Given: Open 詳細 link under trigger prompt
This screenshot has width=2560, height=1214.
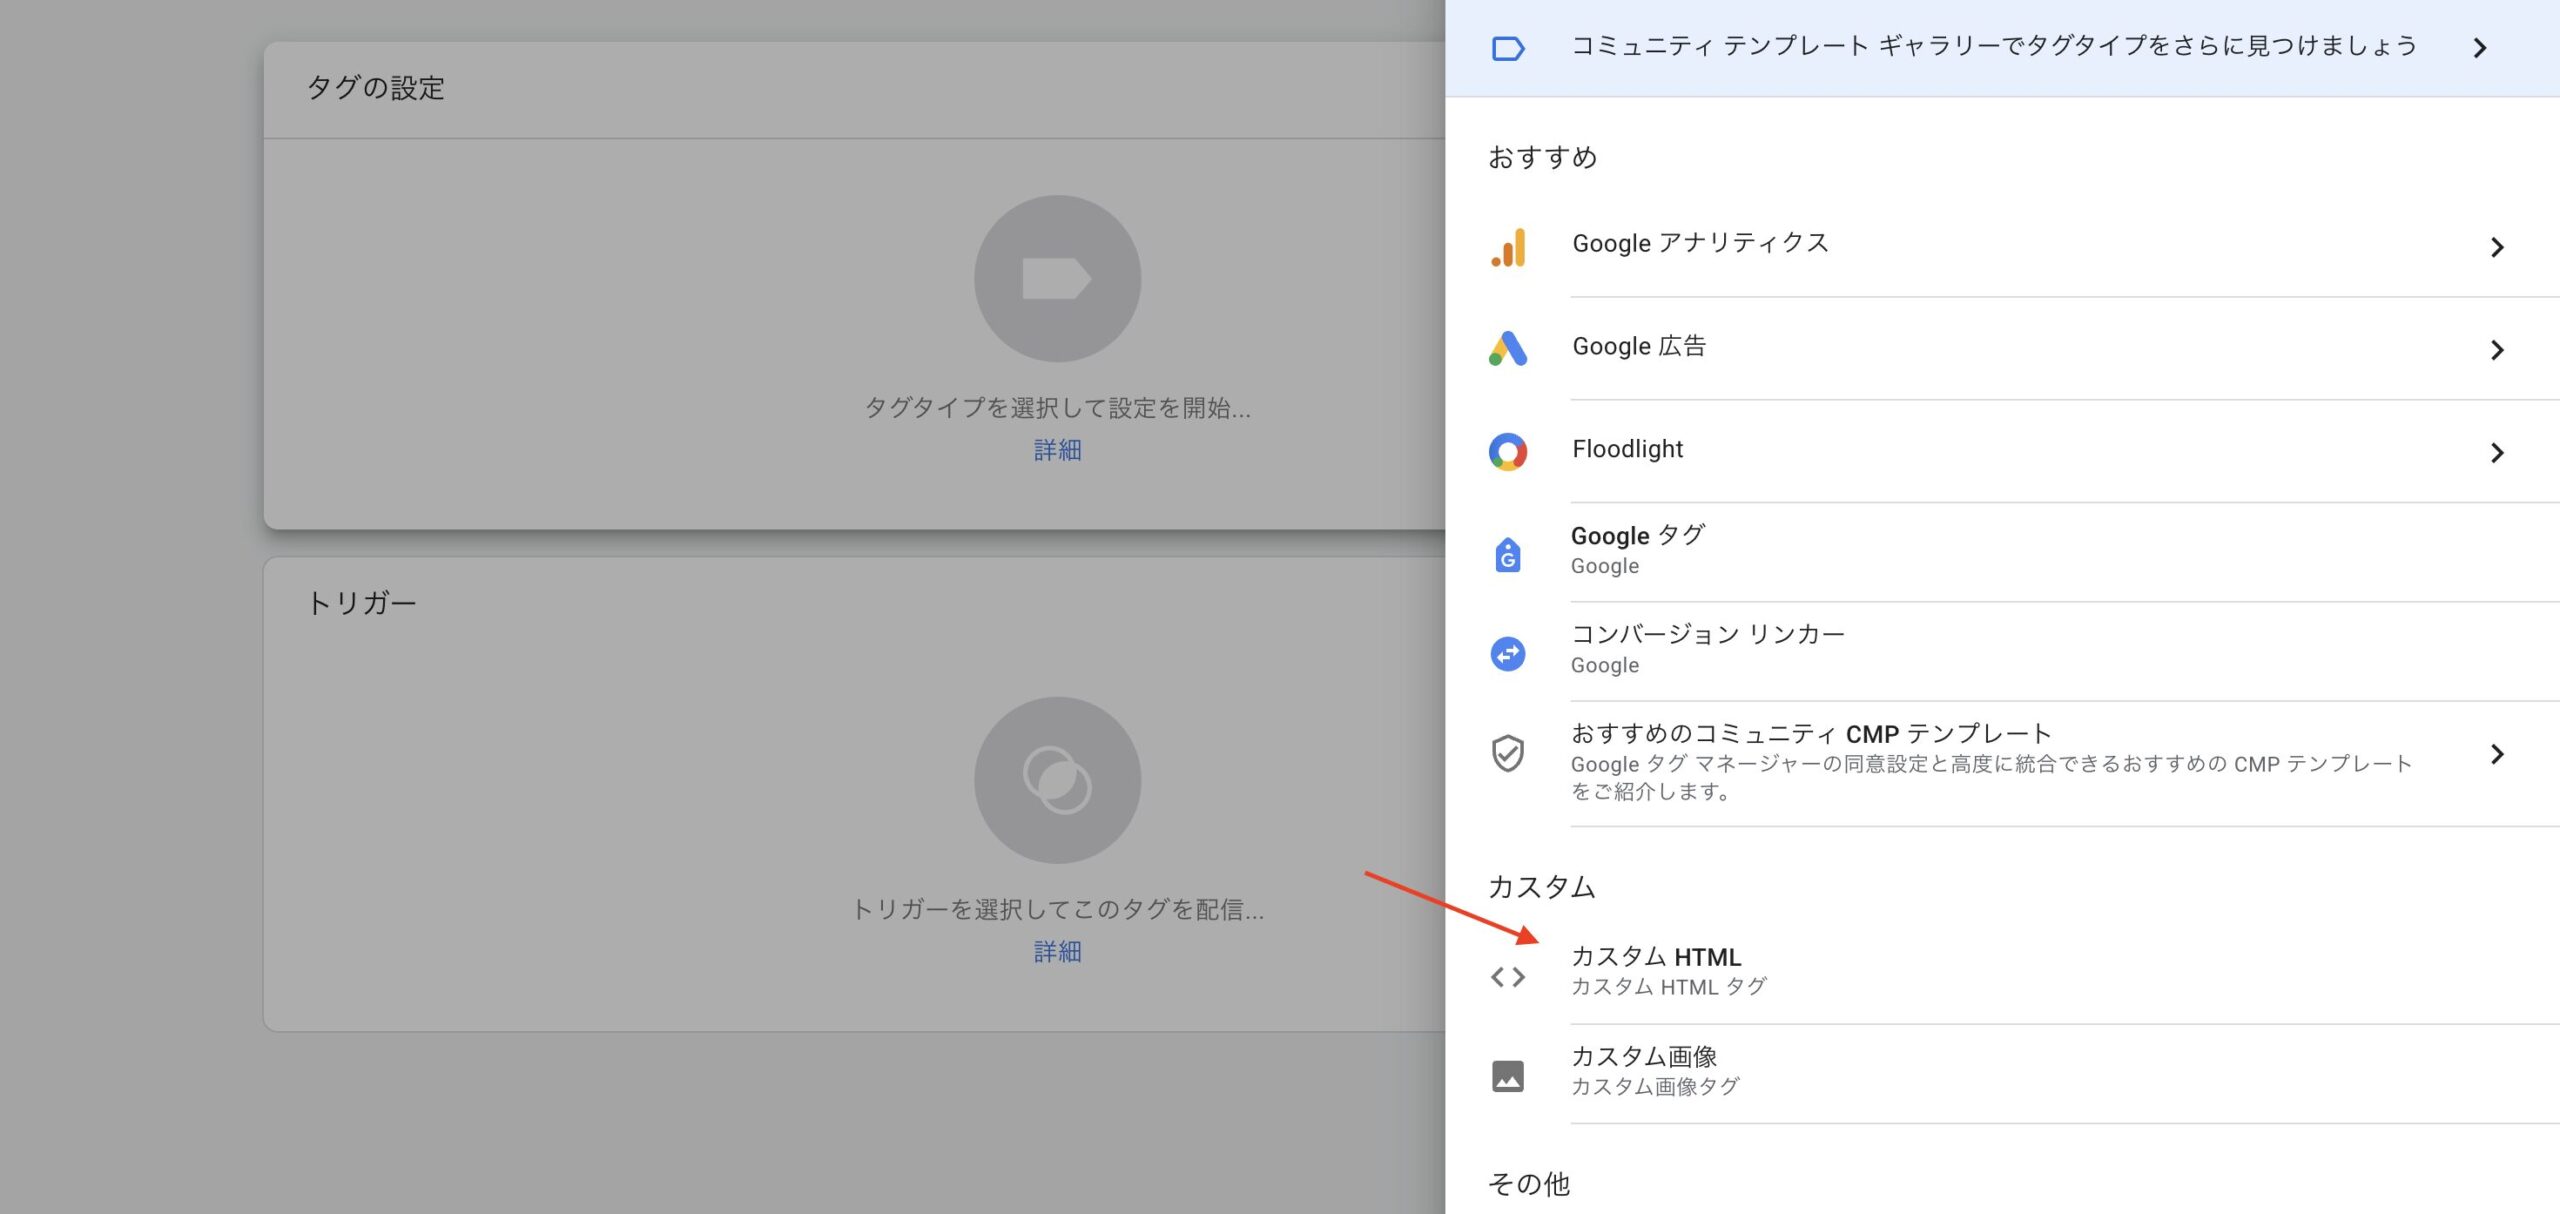Looking at the screenshot, I should tap(1057, 951).
